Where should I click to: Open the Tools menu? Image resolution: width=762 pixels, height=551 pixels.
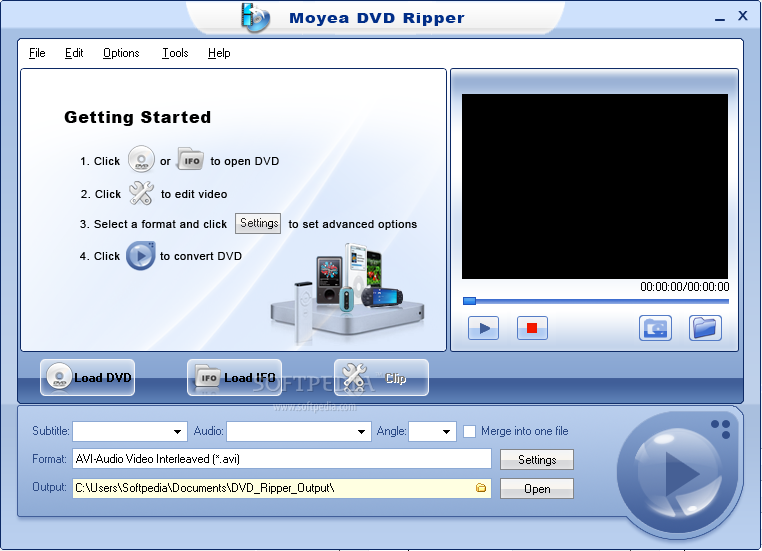[x=175, y=53]
